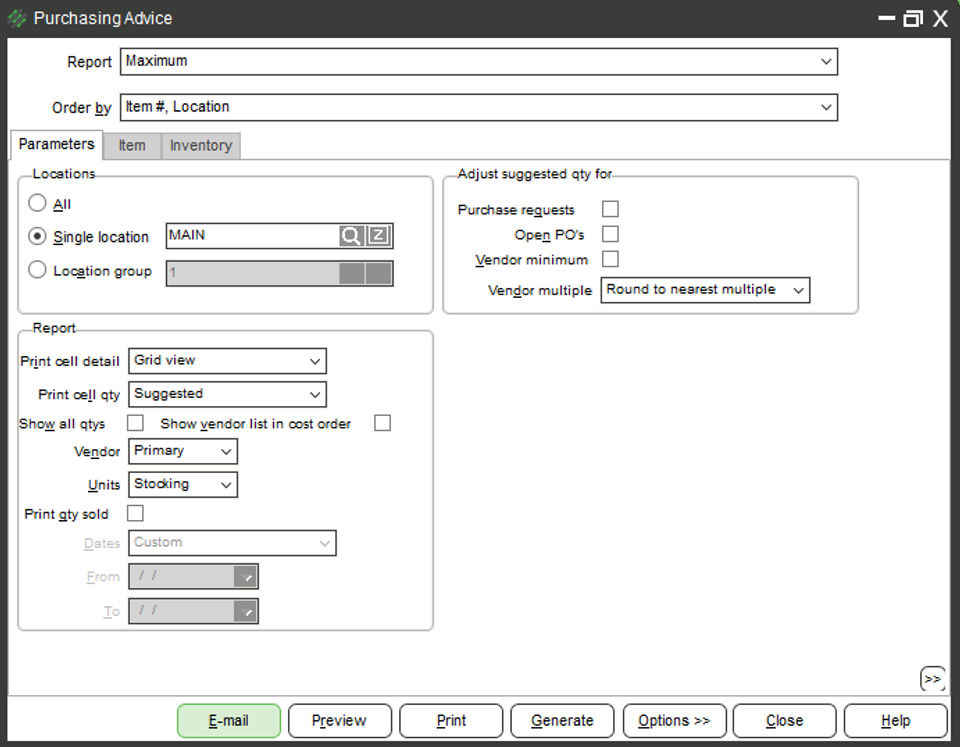Click the location lookup magnifier icon

351,236
